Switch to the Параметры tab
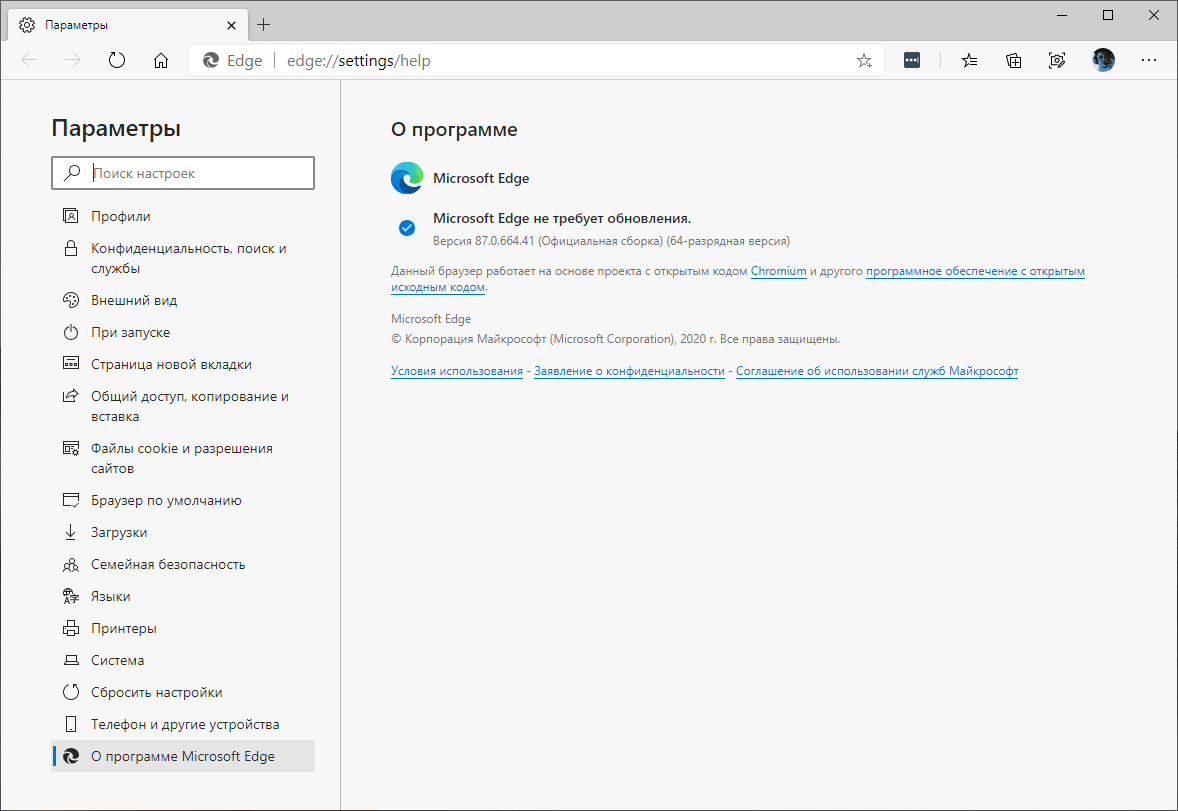 pyautogui.click(x=120, y=24)
